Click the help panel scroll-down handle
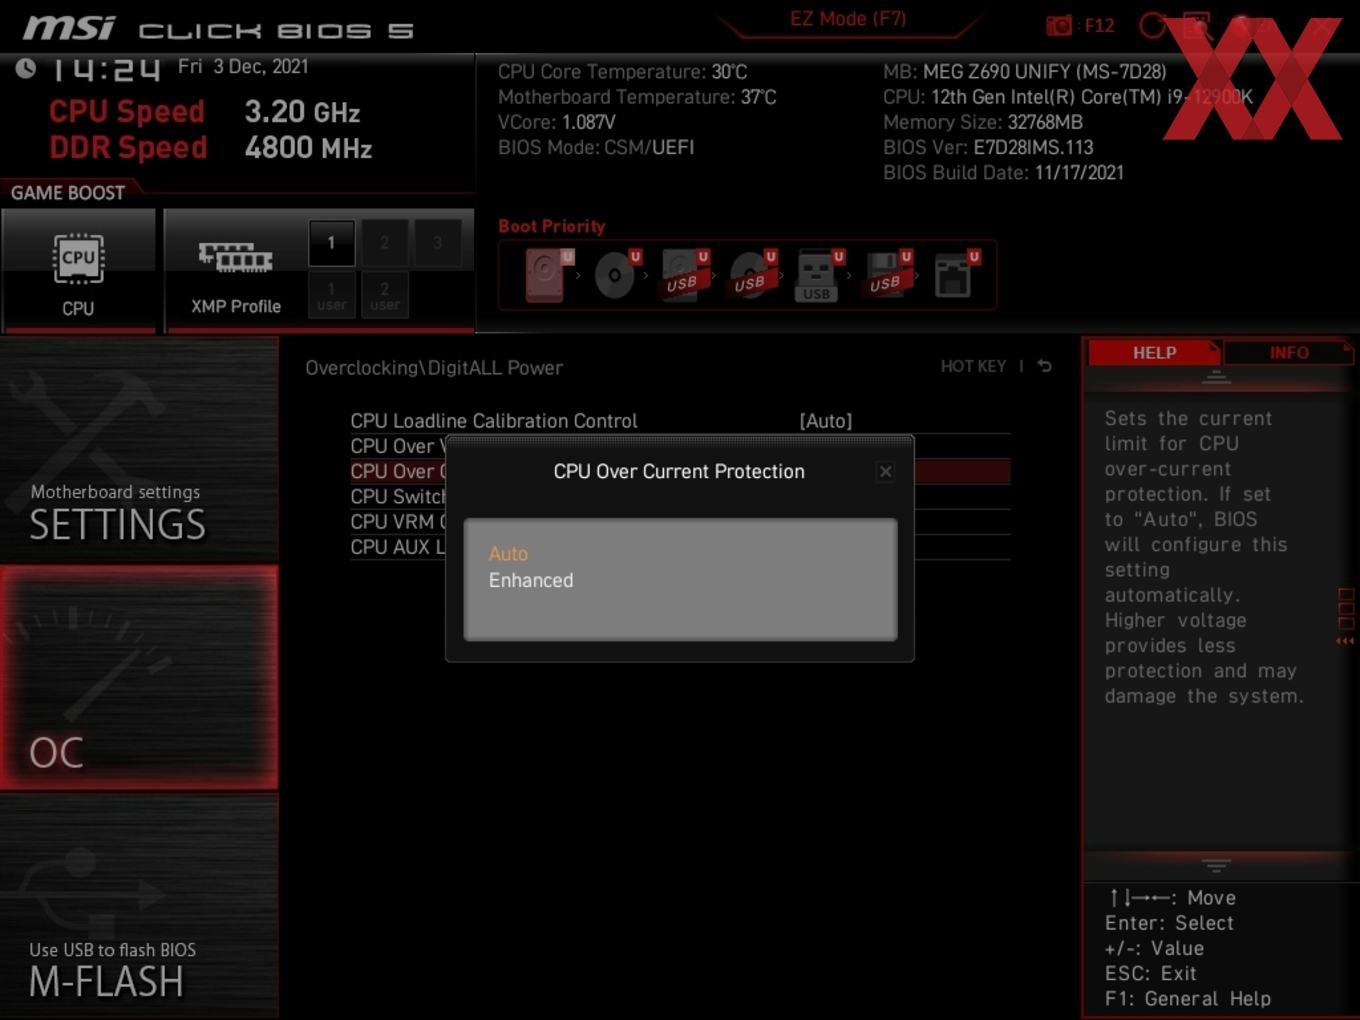Image resolution: width=1360 pixels, height=1020 pixels. pyautogui.click(x=1216, y=865)
